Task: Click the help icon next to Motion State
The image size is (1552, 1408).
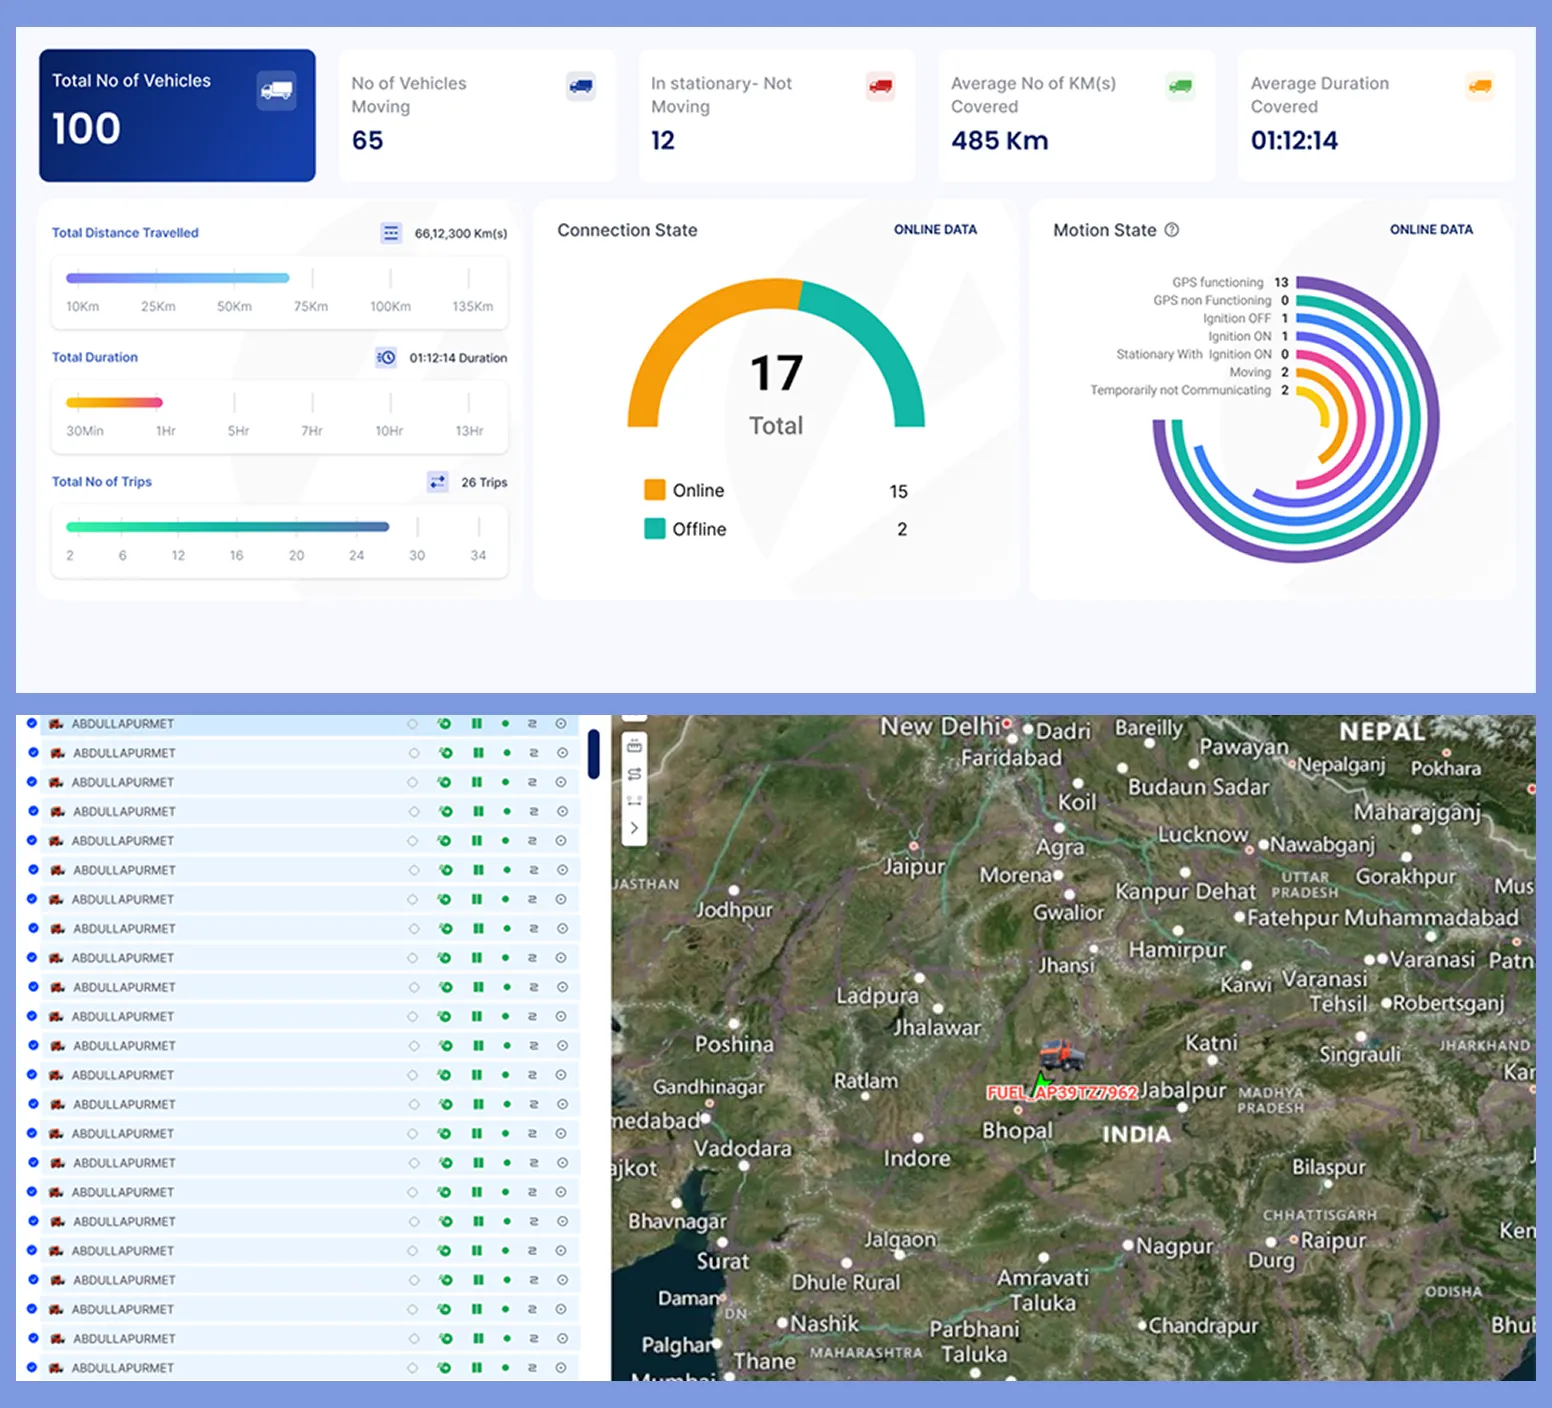Action: [1172, 230]
